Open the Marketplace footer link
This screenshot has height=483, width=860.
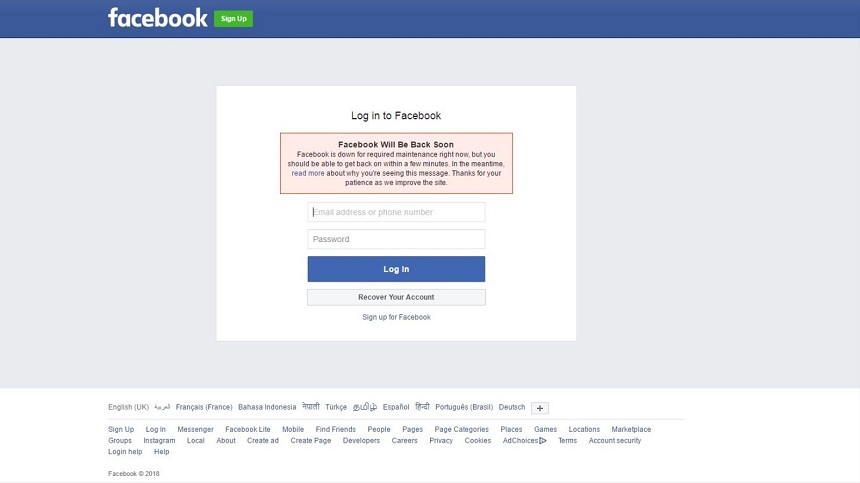[631, 429]
